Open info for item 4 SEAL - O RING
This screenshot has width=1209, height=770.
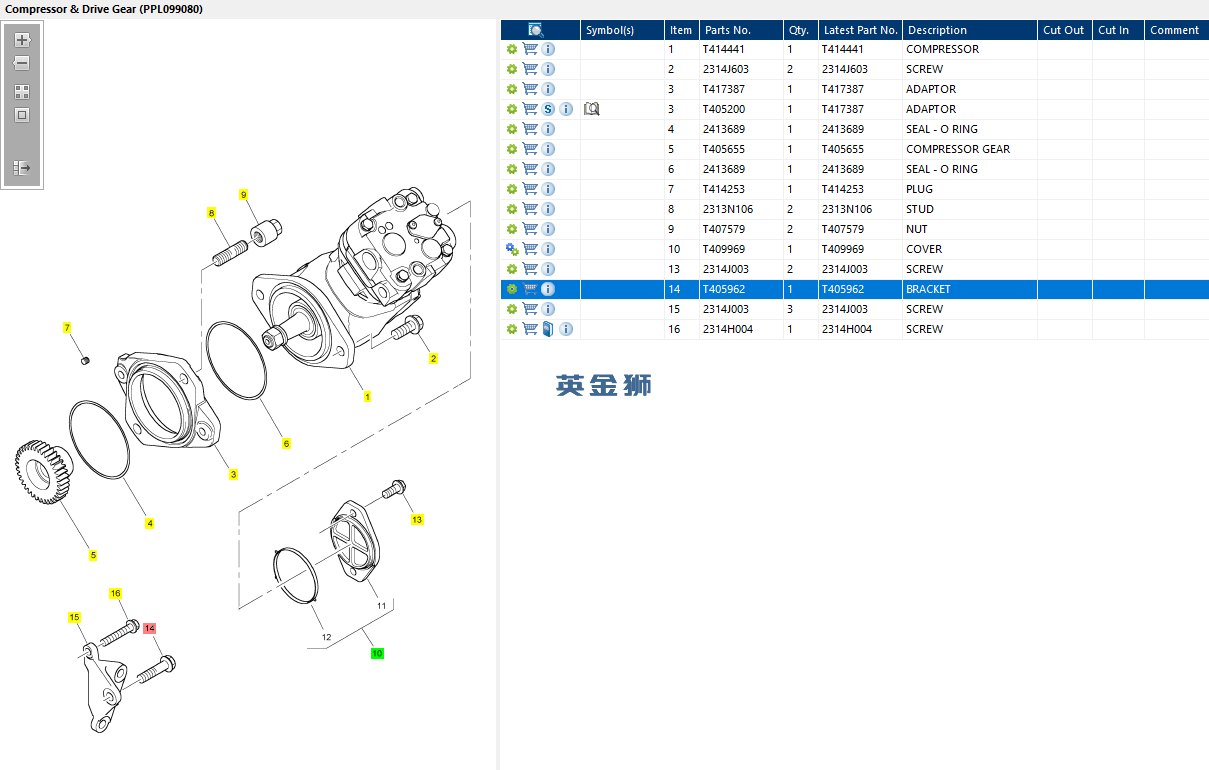[548, 129]
